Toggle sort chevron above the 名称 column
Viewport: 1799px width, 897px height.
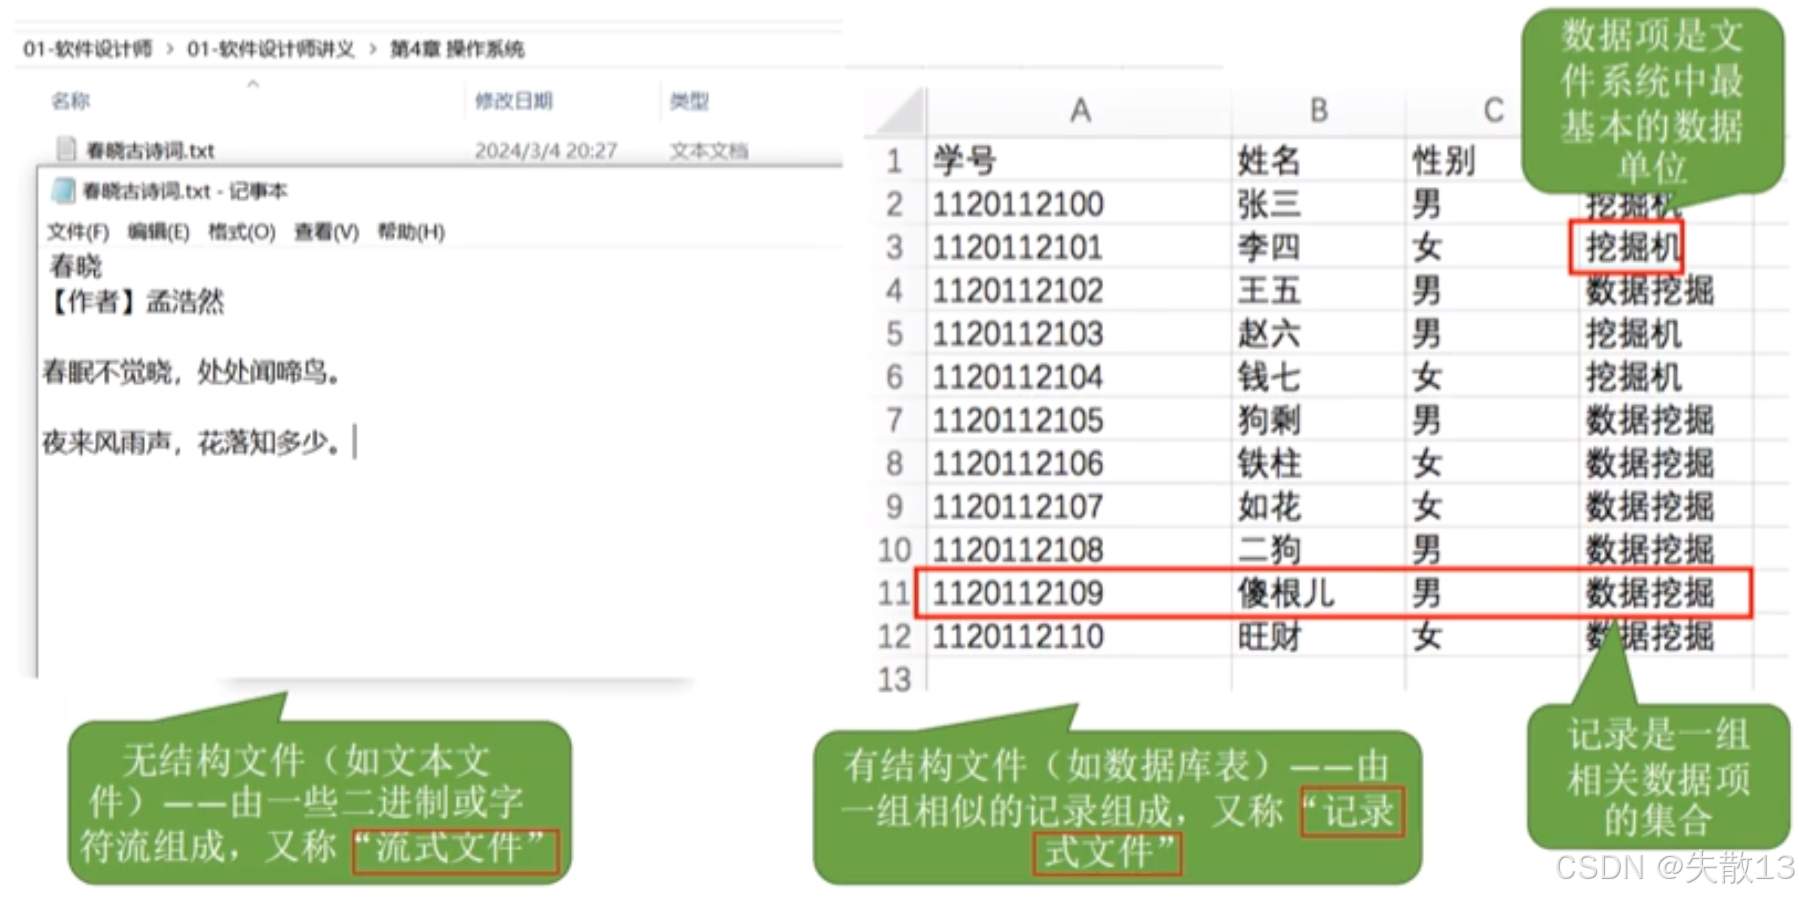click(x=253, y=85)
